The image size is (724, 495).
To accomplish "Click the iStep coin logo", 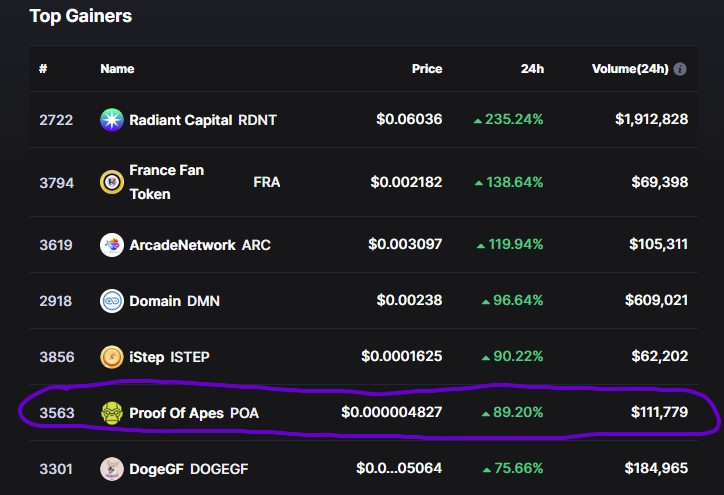I will click(112, 357).
